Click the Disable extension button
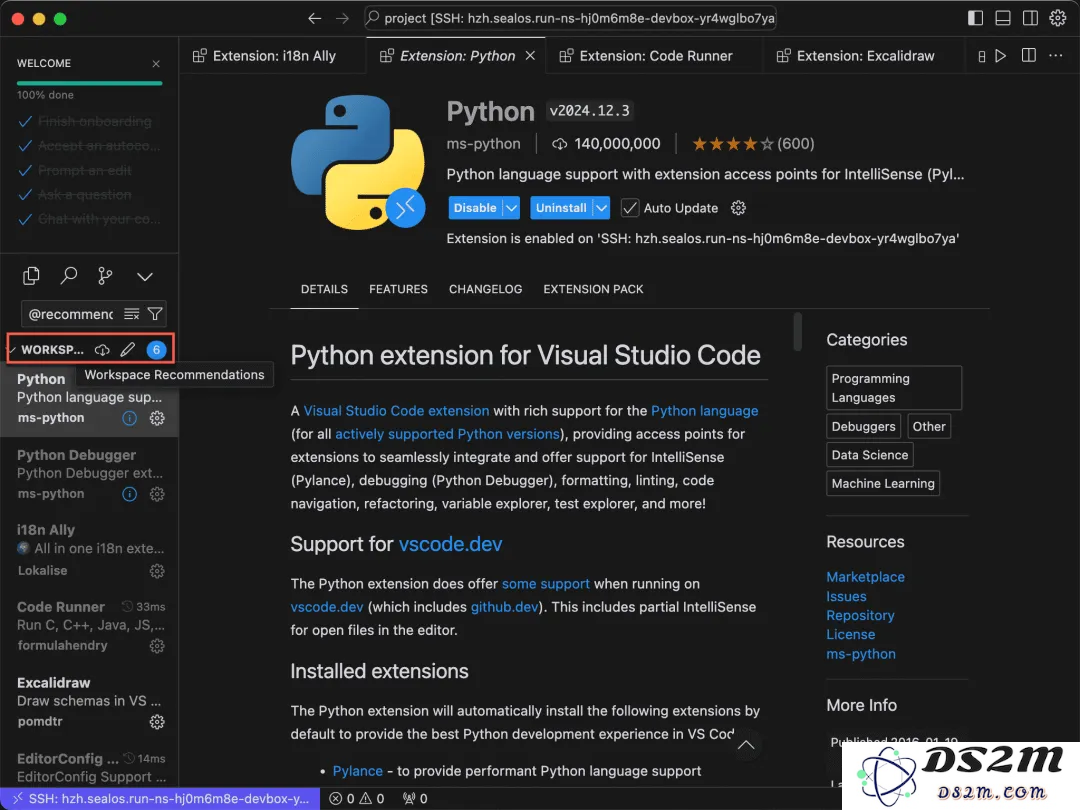Viewport: 1080px width, 810px height. (475, 208)
